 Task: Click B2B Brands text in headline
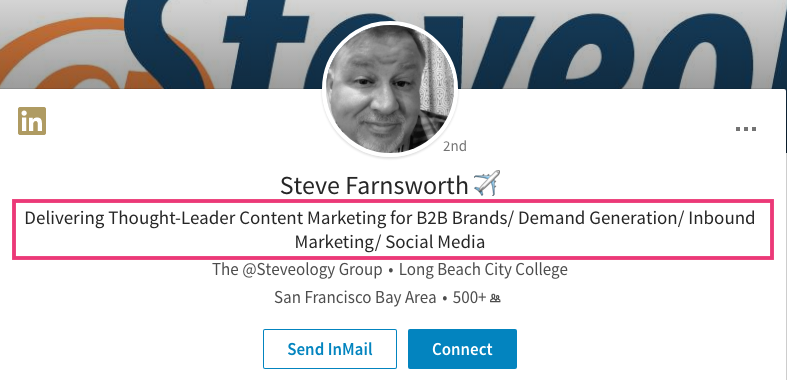pos(461,218)
